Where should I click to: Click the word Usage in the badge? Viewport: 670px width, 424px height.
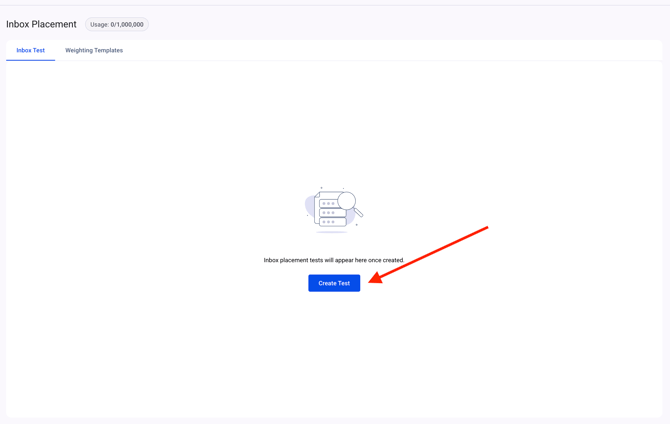(99, 24)
